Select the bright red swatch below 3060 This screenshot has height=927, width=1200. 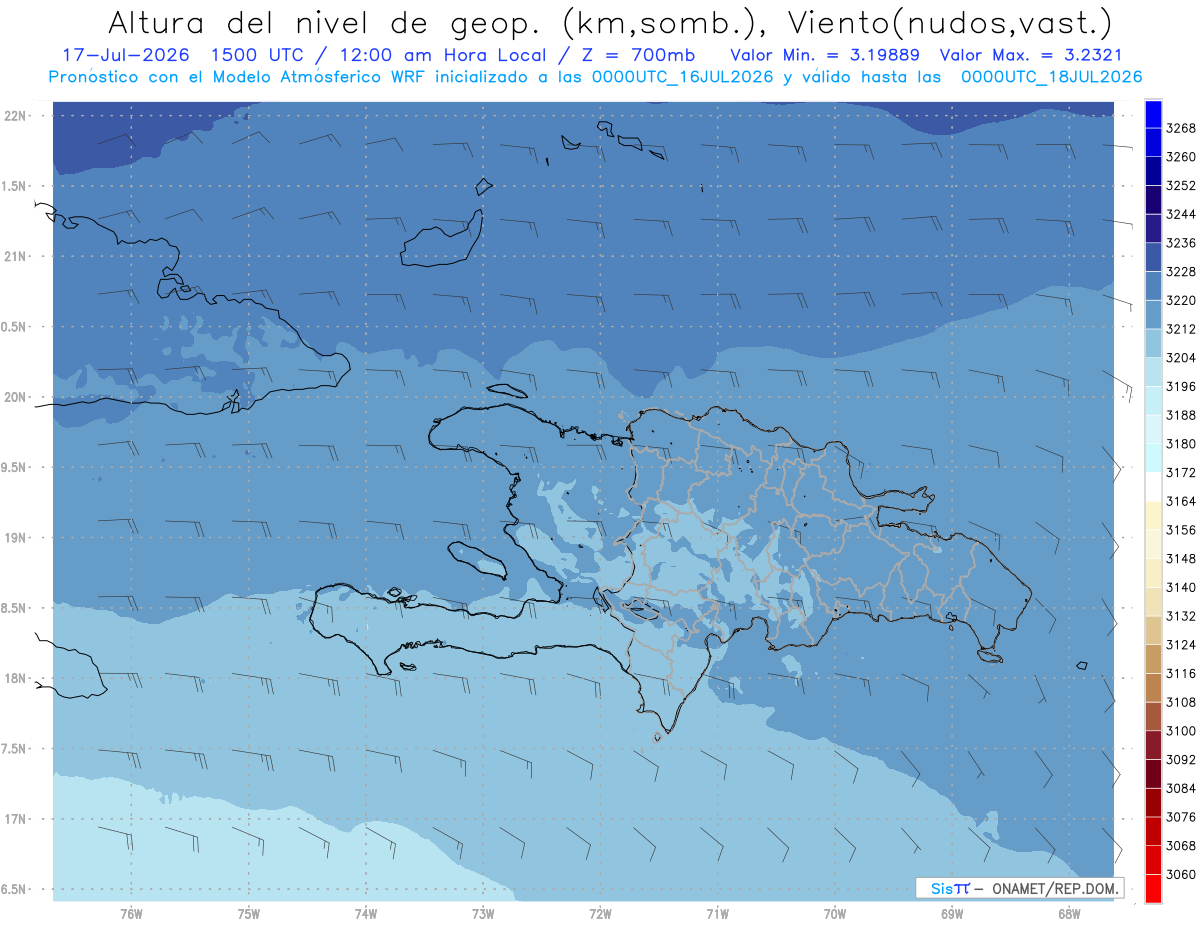point(1152,888)
